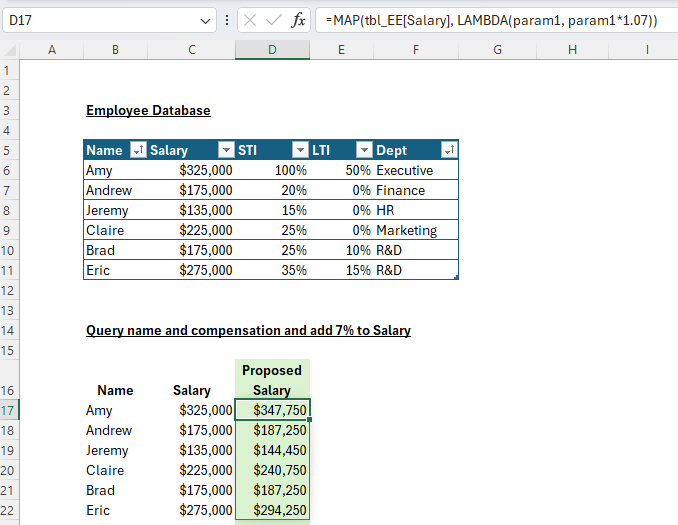Open the LTI column filter dropdown
Screen dimensions: 678x525
pyautogui.click(x=364, y=150)
